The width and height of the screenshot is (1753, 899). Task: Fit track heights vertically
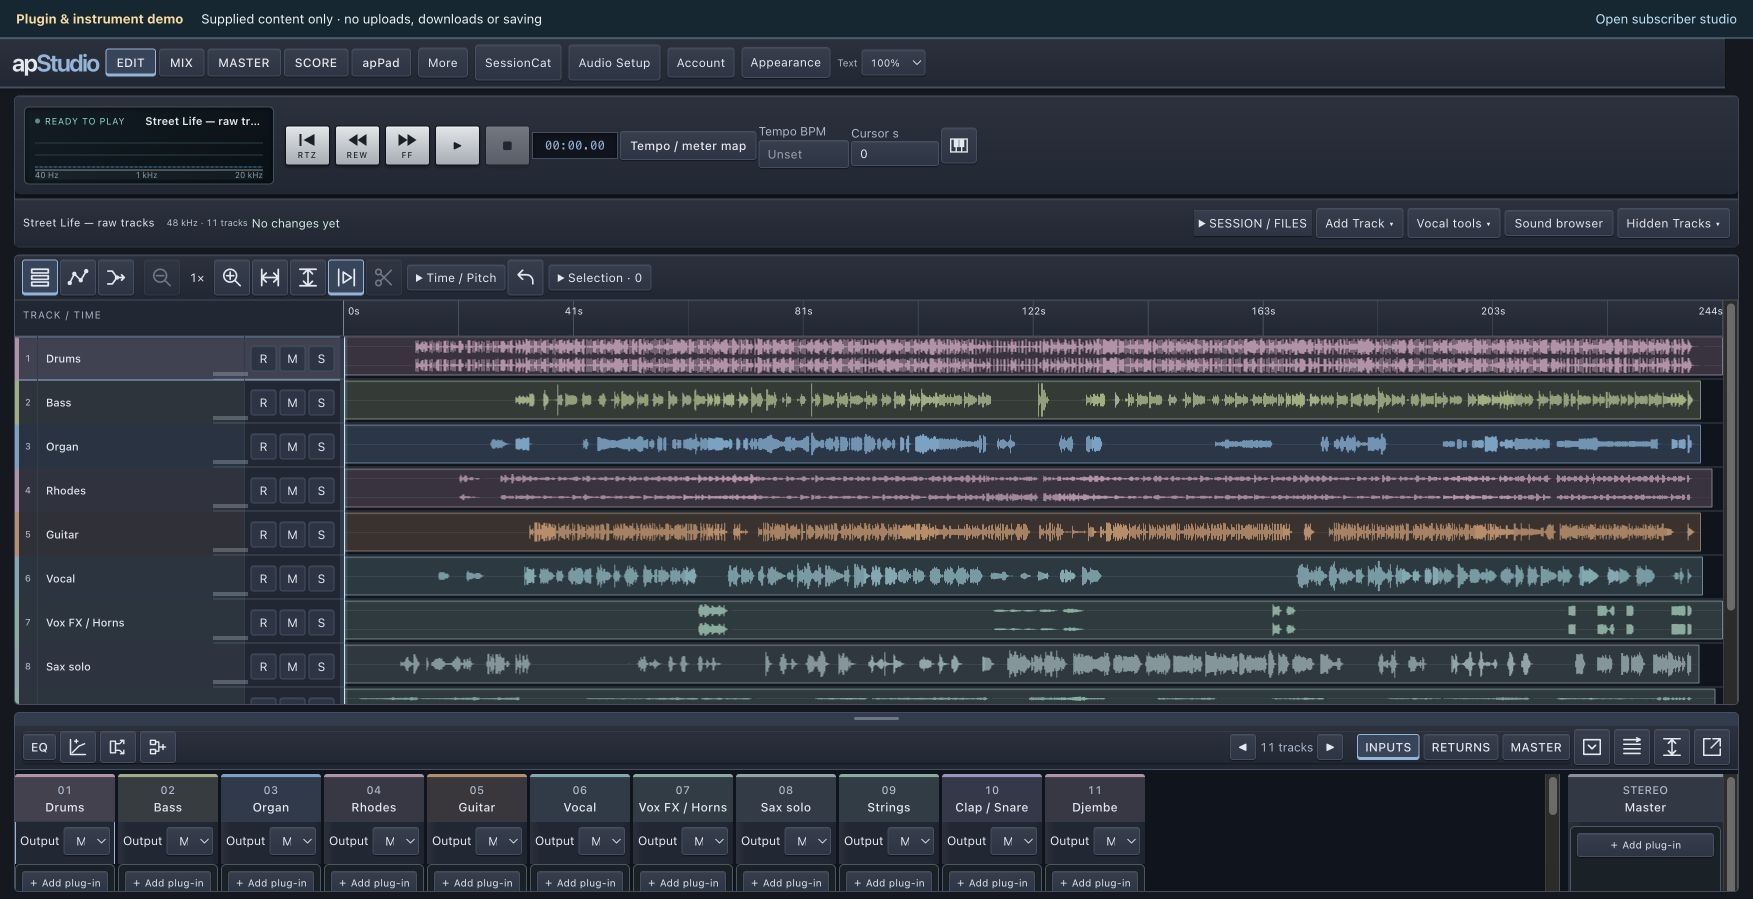(x=308, y=277)
